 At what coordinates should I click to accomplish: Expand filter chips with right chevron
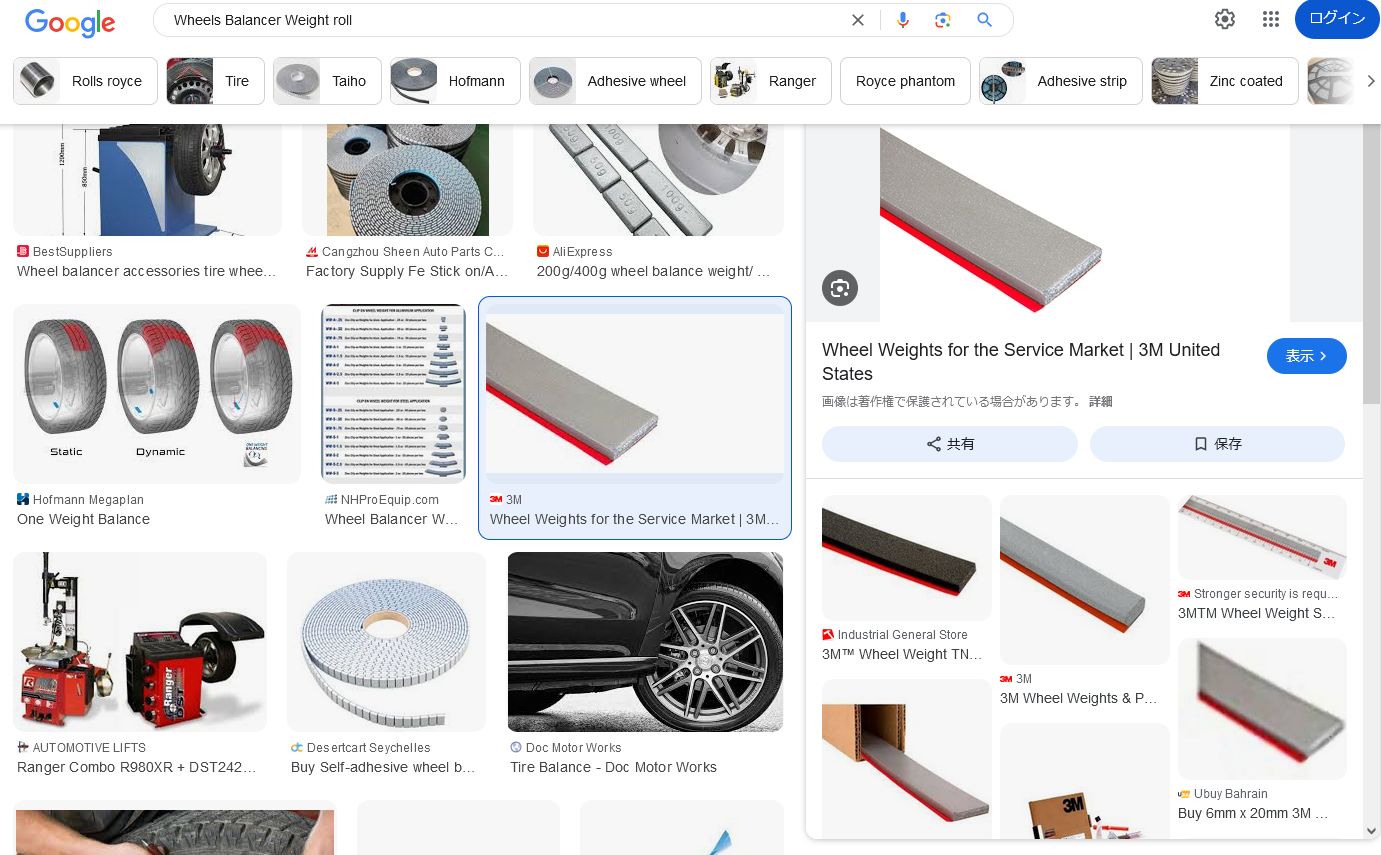[1370, 81]
